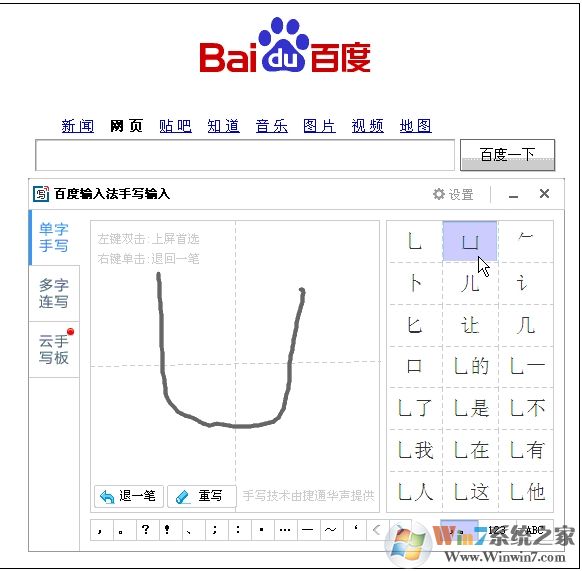This screenshot has height=571, width=582.
Task: Insert the ellipsis … key
Action: click(285, 530)
